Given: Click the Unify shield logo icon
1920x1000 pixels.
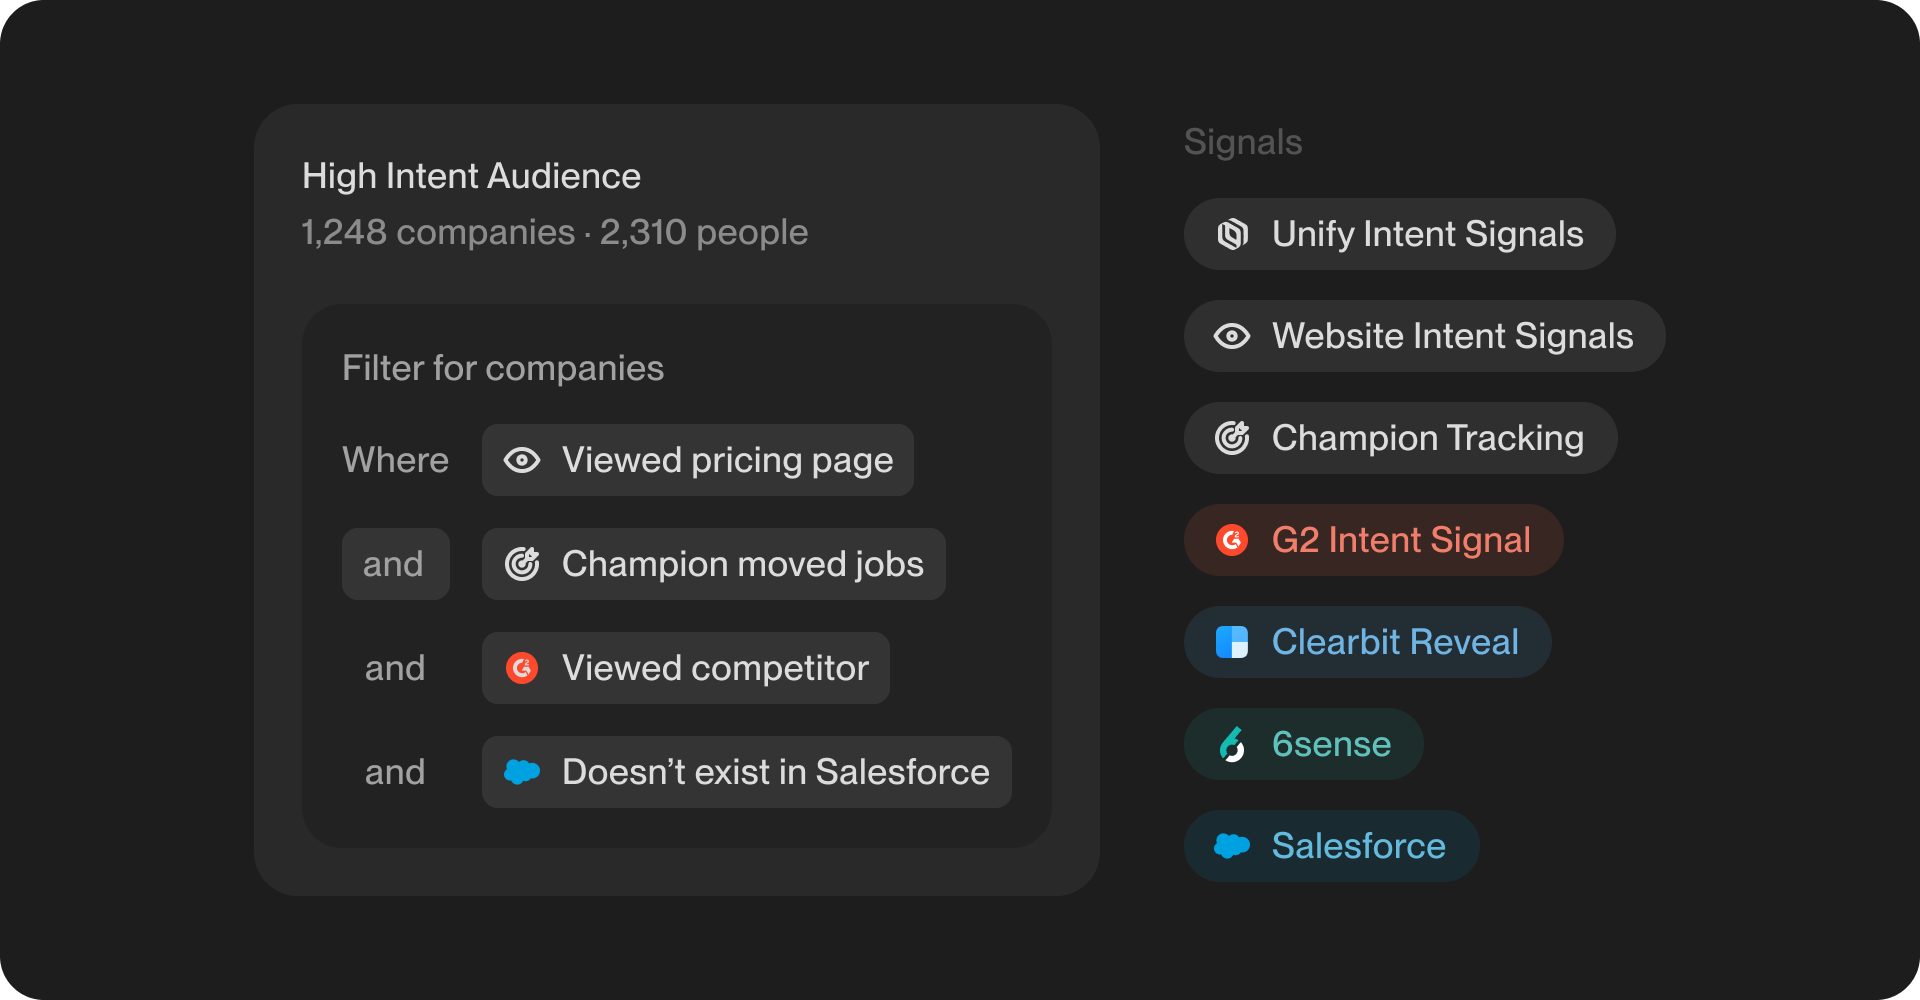Looking at the screenshot, I should [1232, 234].
